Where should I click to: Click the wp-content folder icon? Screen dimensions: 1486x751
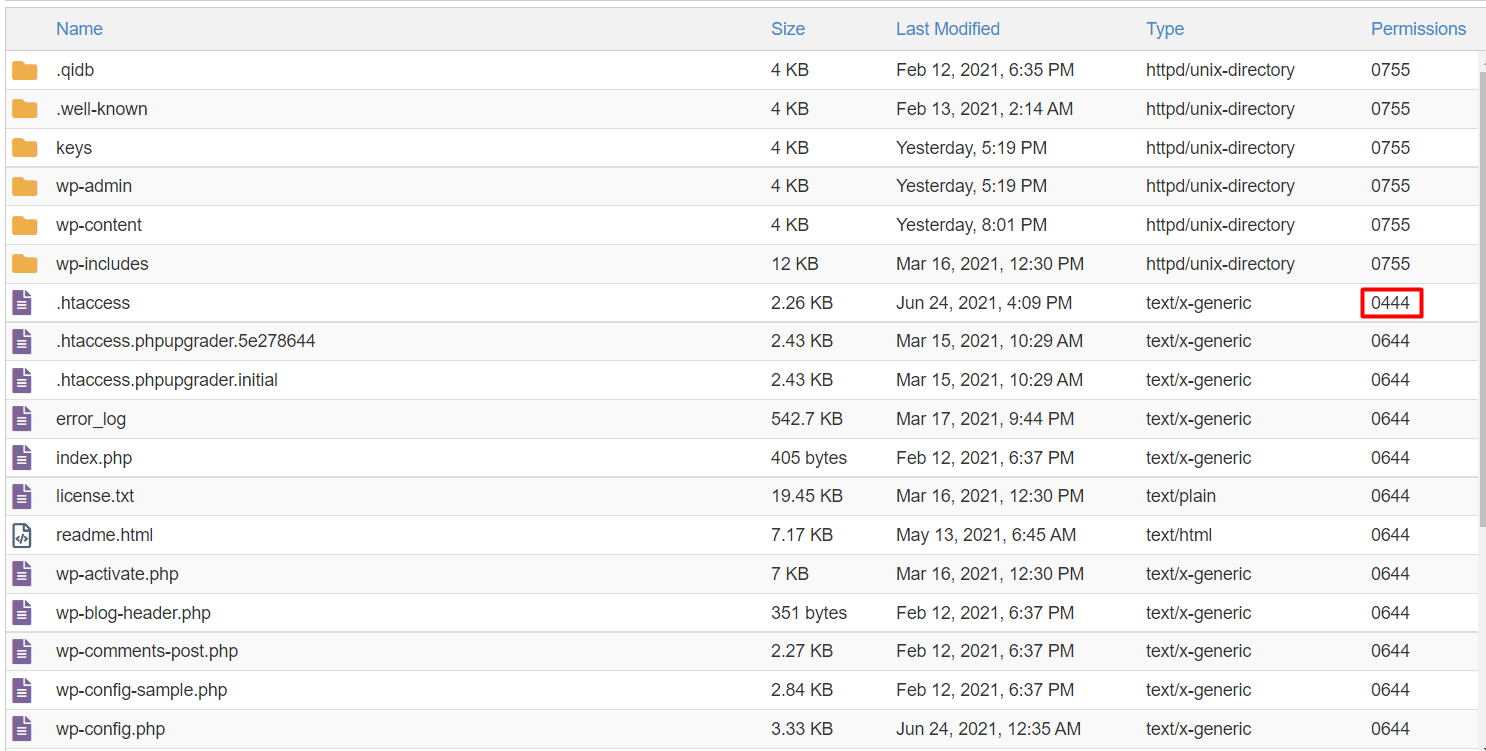[25, 225]
